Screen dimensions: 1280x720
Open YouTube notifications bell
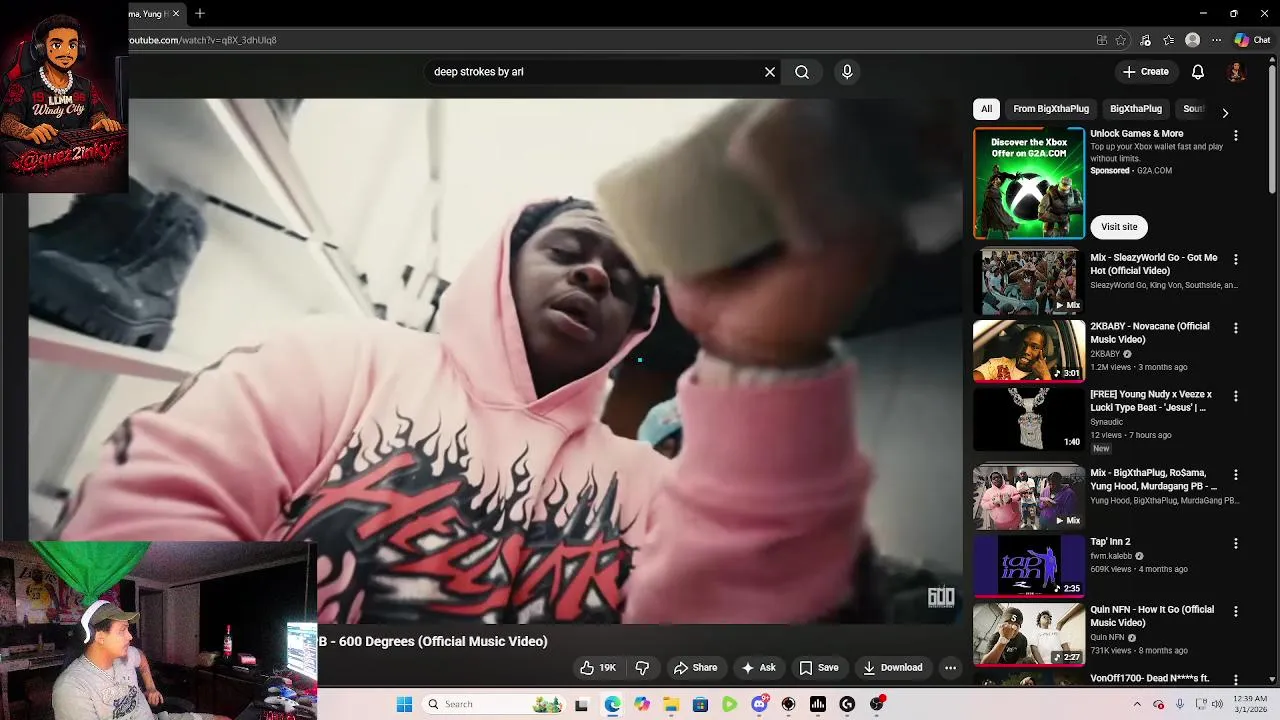pos(1198,72)
